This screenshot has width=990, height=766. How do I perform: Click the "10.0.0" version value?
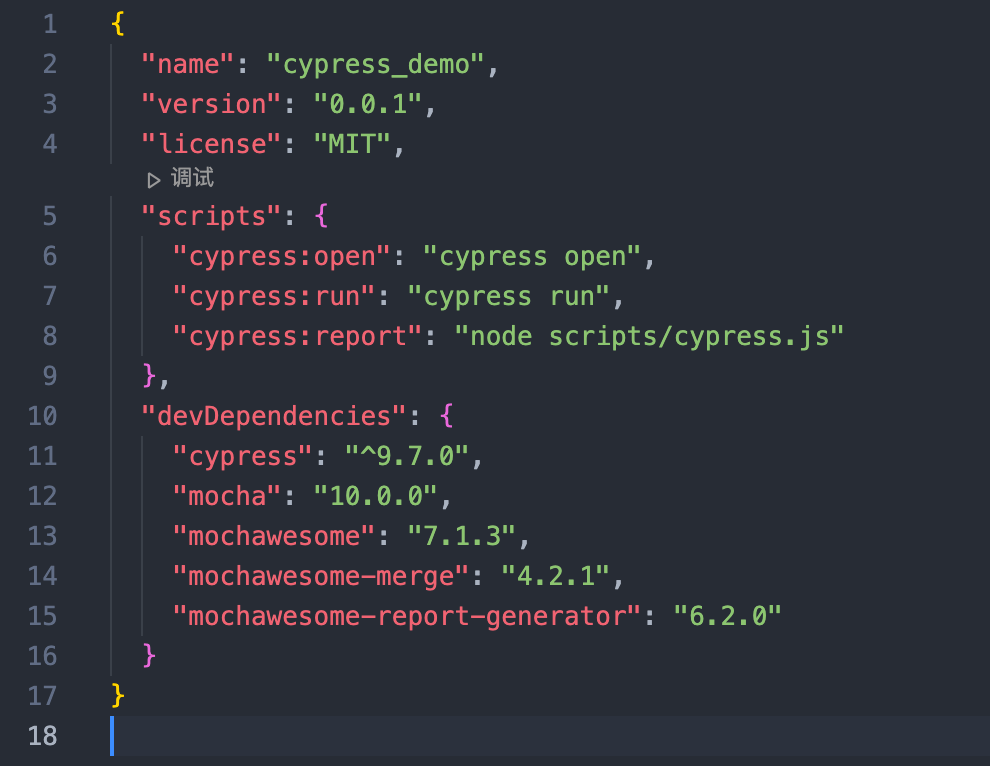click(376, 496)
